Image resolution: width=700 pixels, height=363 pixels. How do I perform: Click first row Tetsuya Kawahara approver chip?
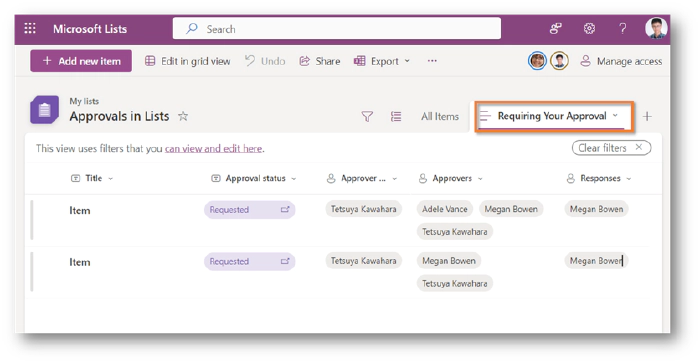[x=363, y=209]
